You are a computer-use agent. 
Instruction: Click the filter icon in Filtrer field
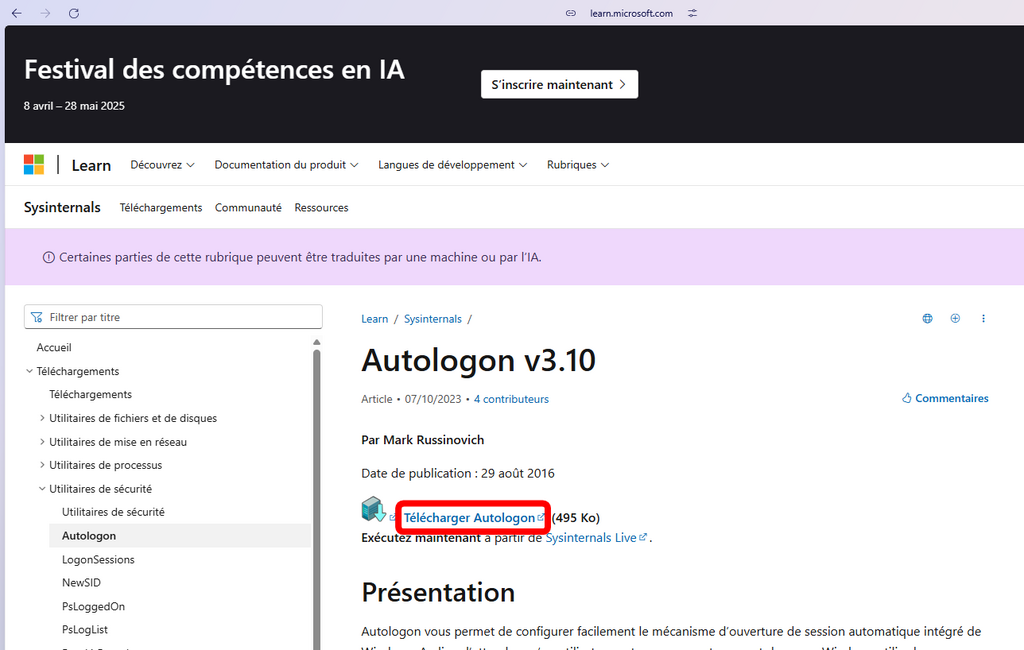[x=37, y=317]
